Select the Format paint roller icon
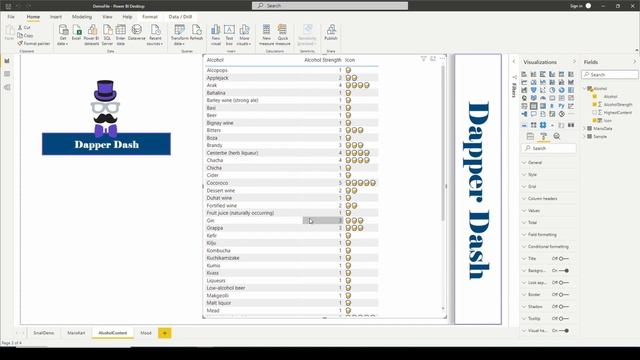The height and width of the screenshot is (360, 640). click(x=543, y=136)
